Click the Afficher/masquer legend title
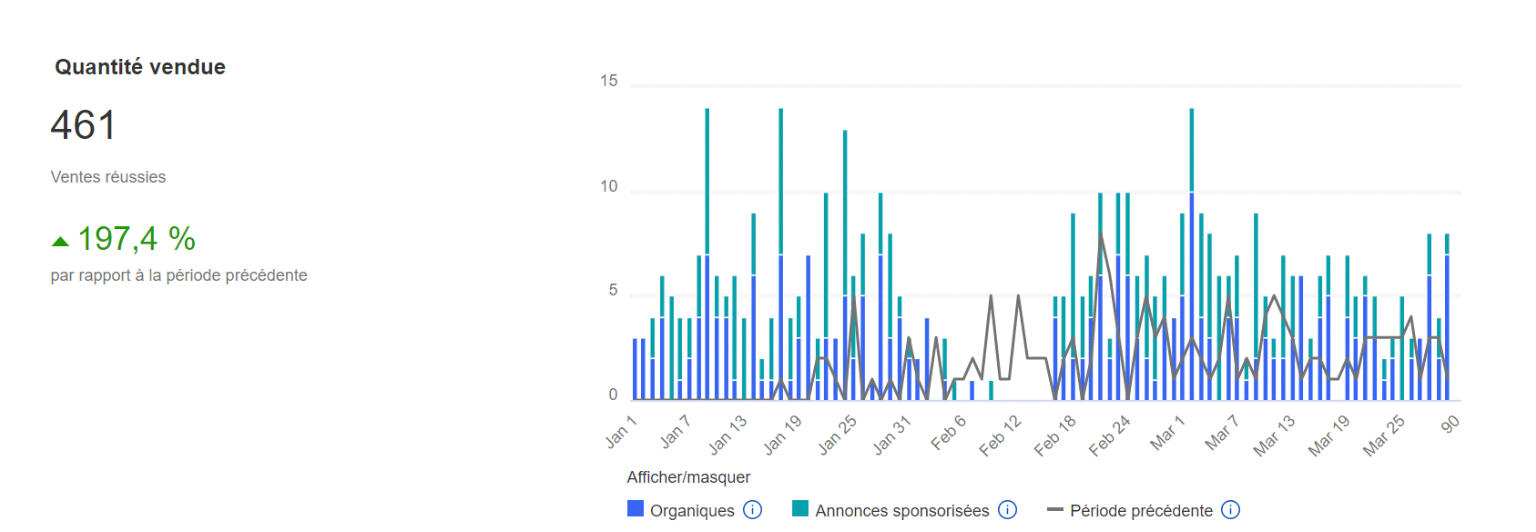 (x=688, y=477)
